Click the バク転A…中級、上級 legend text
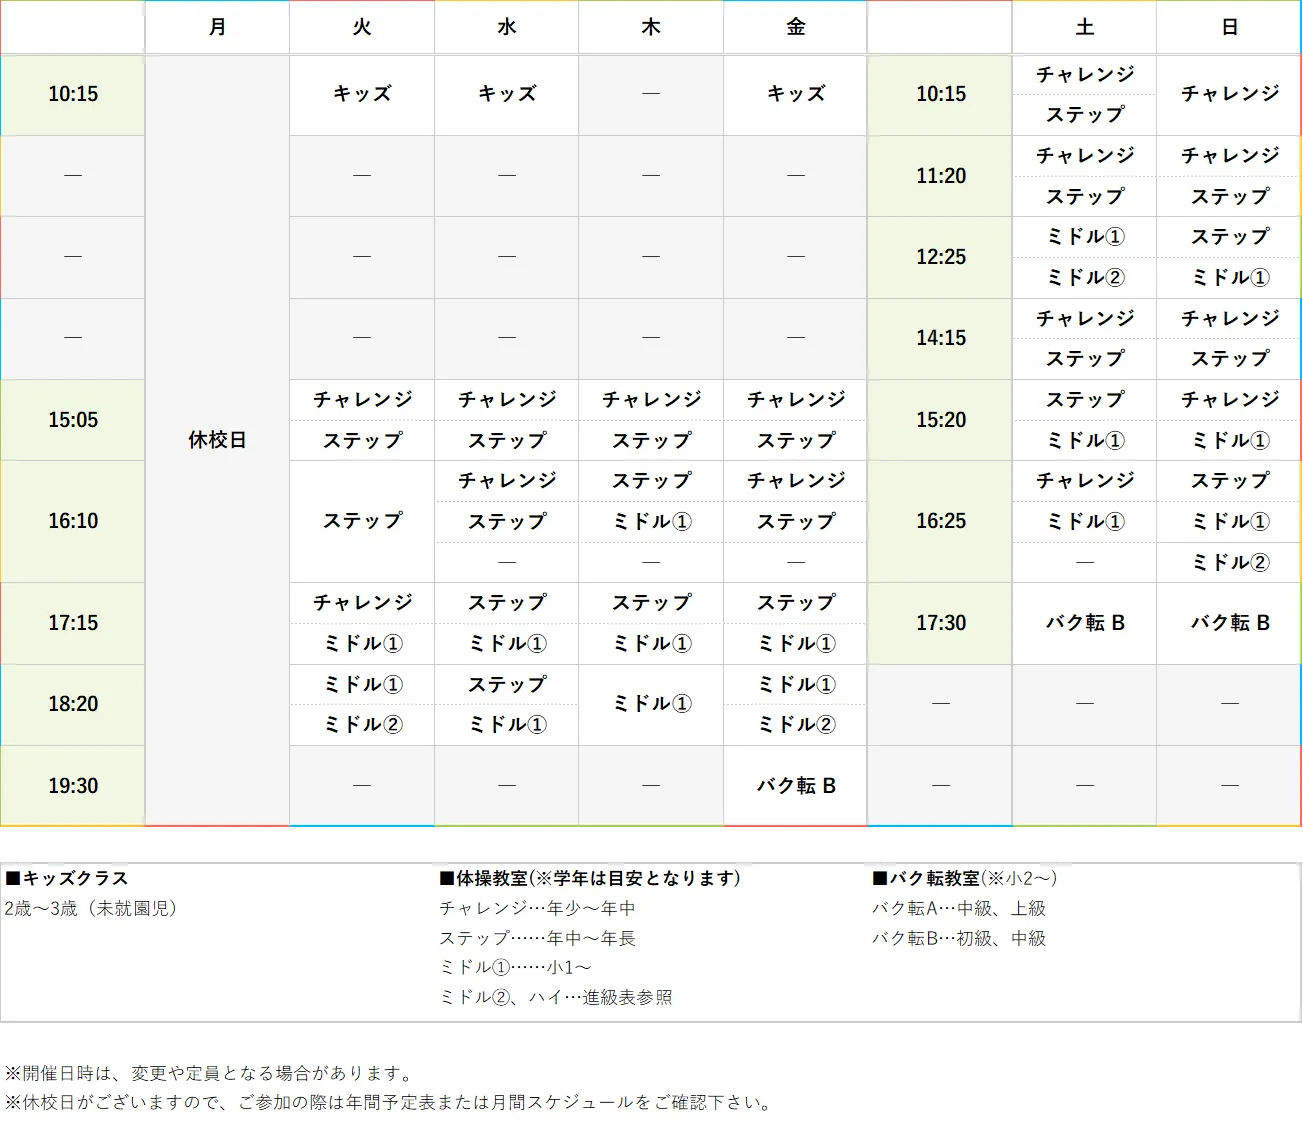1303x1125 pixels. coord(961,908)
